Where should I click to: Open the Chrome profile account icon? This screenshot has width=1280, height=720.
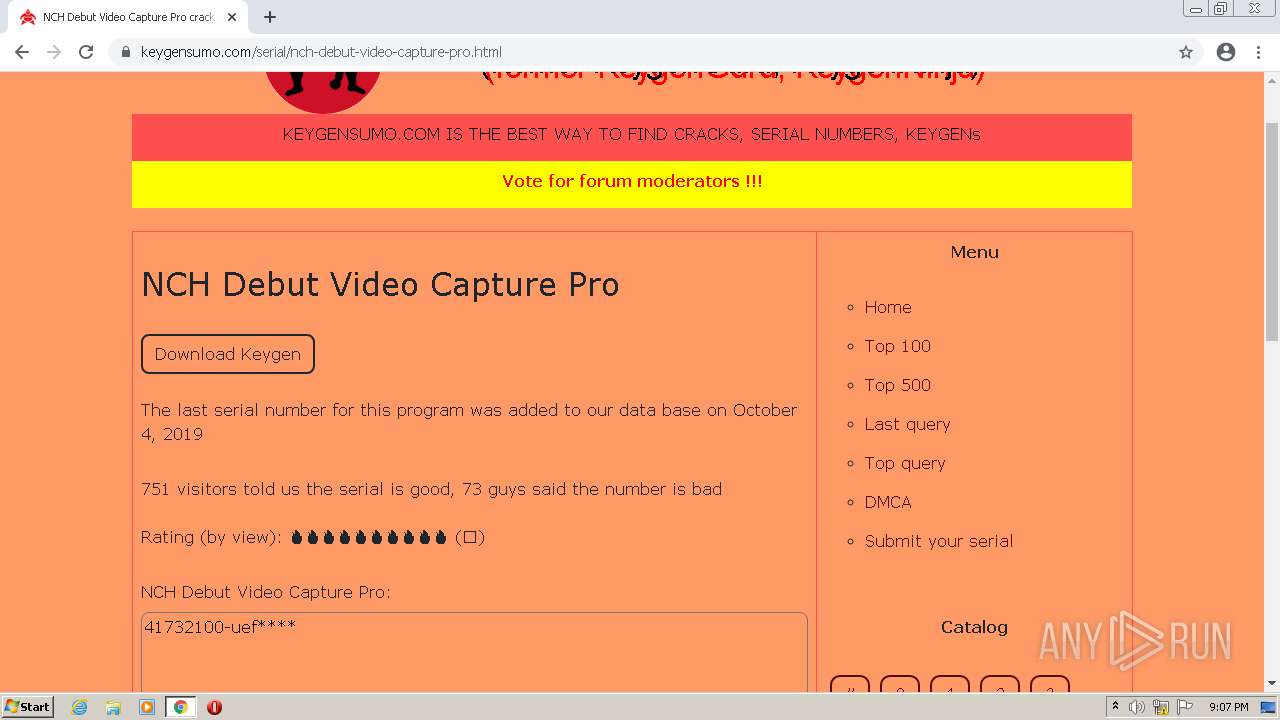pyautogui.click(x=1226, y=52)
